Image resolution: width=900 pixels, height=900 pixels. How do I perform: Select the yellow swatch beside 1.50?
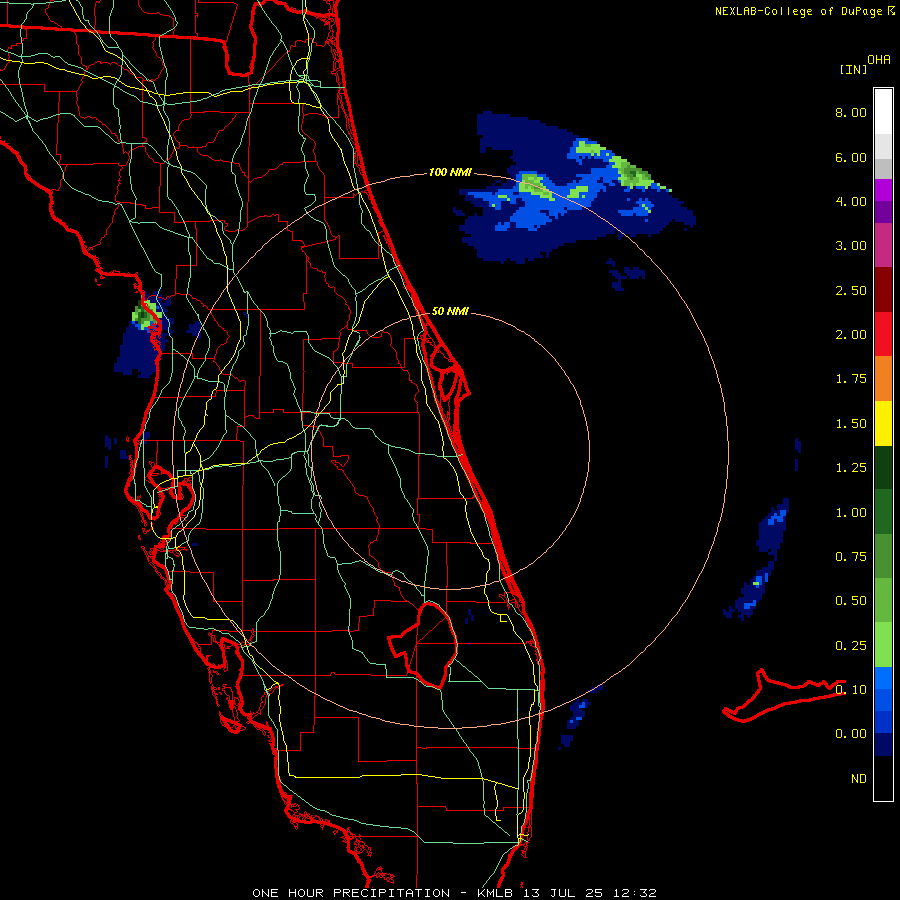click(x=883, y=423)
